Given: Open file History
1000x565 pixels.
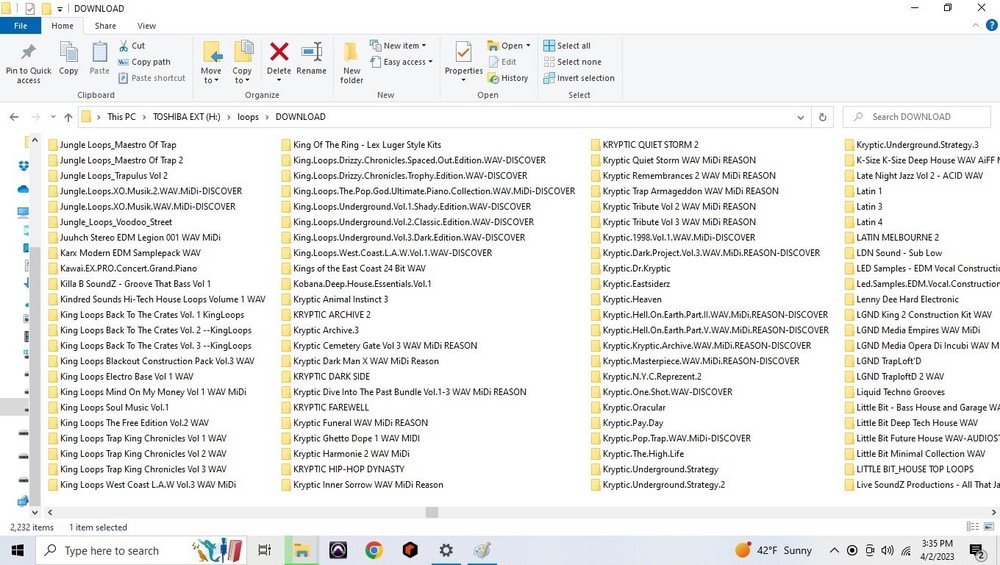Looking at the screenshot, I should tap(508, 78).
